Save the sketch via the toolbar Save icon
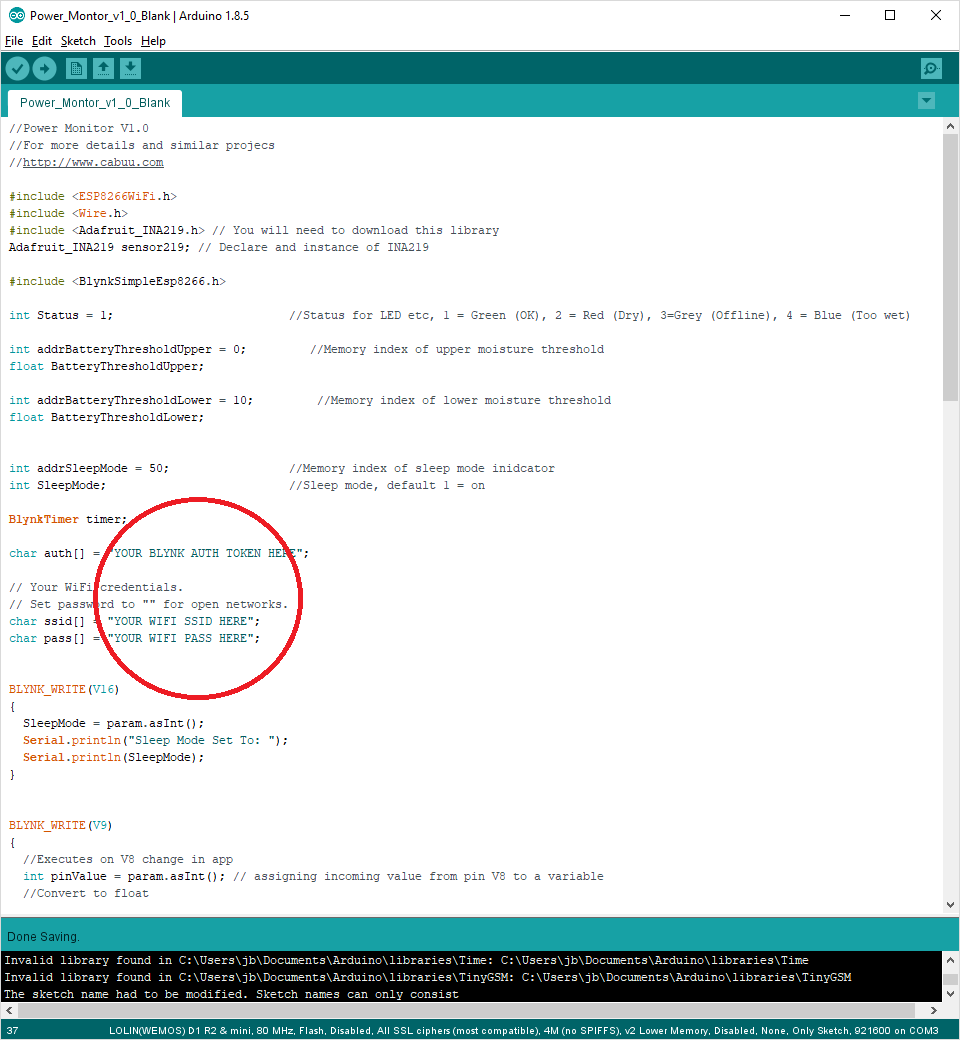 [131, 68]
